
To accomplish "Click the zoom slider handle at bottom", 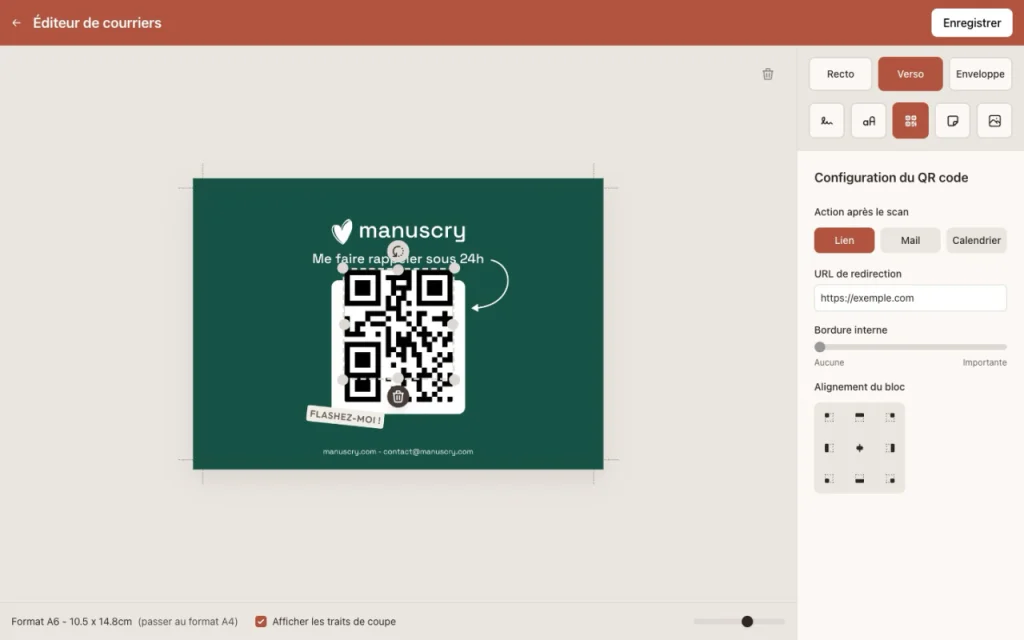I will point(747,621).
